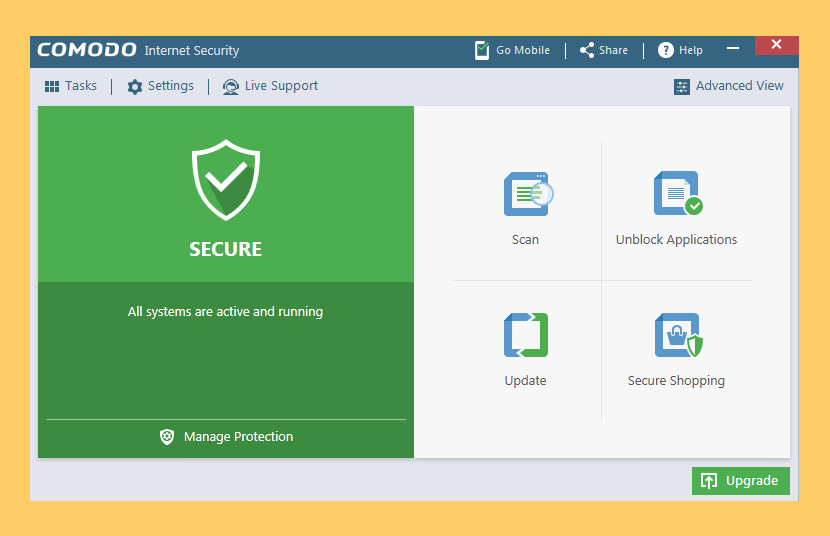Select the Help text
This screenshot has width=830, height=536.
(691, 50)
